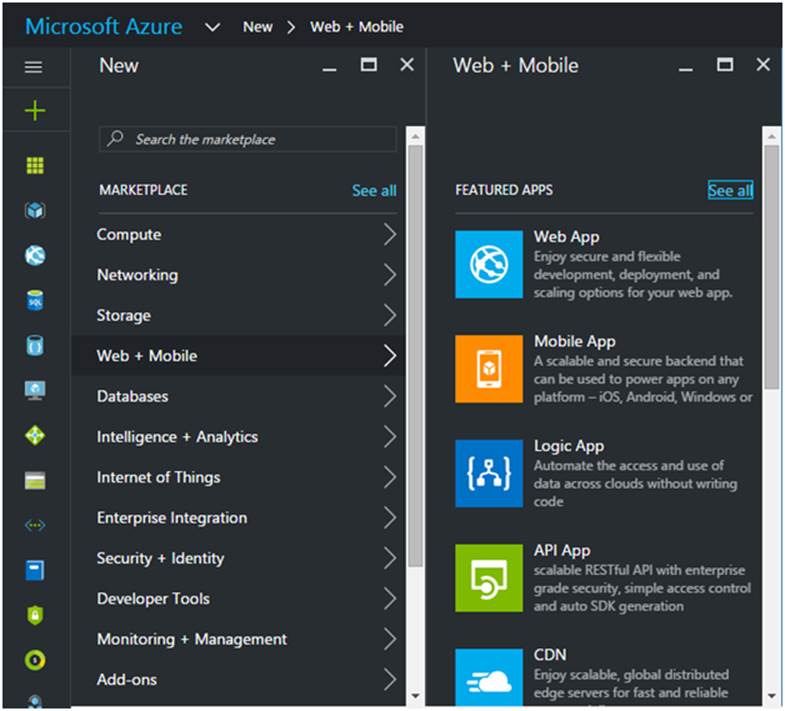Click the Web + Mobile blade scrollbar thumb
The width and height of the screenshot is (785, 711).
(771, 267)
